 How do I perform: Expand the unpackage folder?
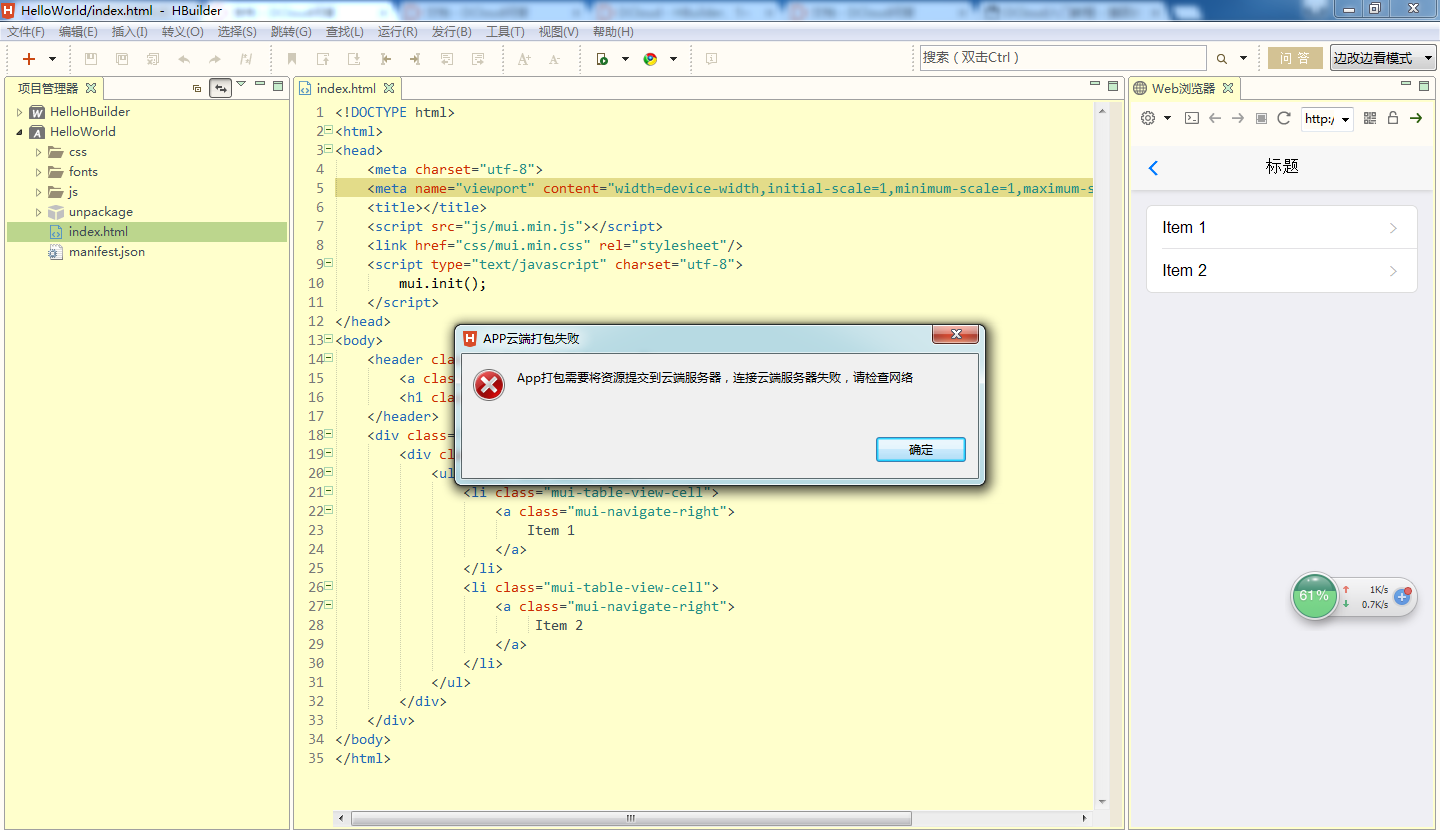[38, 212]
